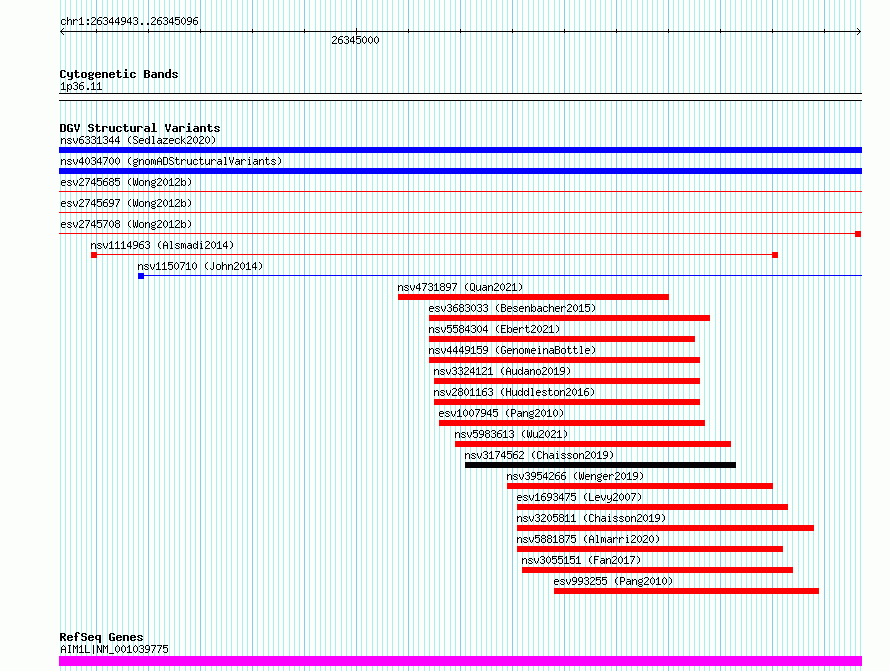The width and height of the screenshot is (890, 671).
Task: Select the red nsv3324121 variant bar
Action: (x=567, y=381)
